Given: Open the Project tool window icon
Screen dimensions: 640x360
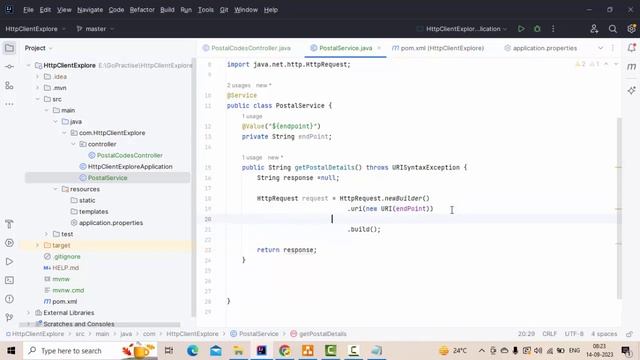Looking at the screenshot, I should tap(9, 48).
